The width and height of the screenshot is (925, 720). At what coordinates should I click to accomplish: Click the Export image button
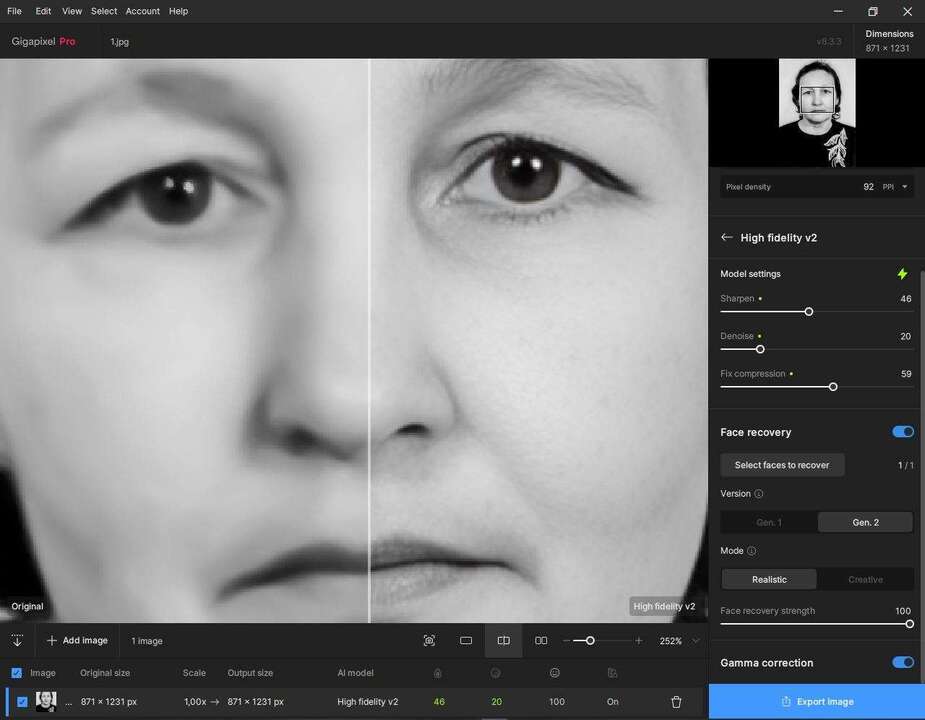click(816, 702)
